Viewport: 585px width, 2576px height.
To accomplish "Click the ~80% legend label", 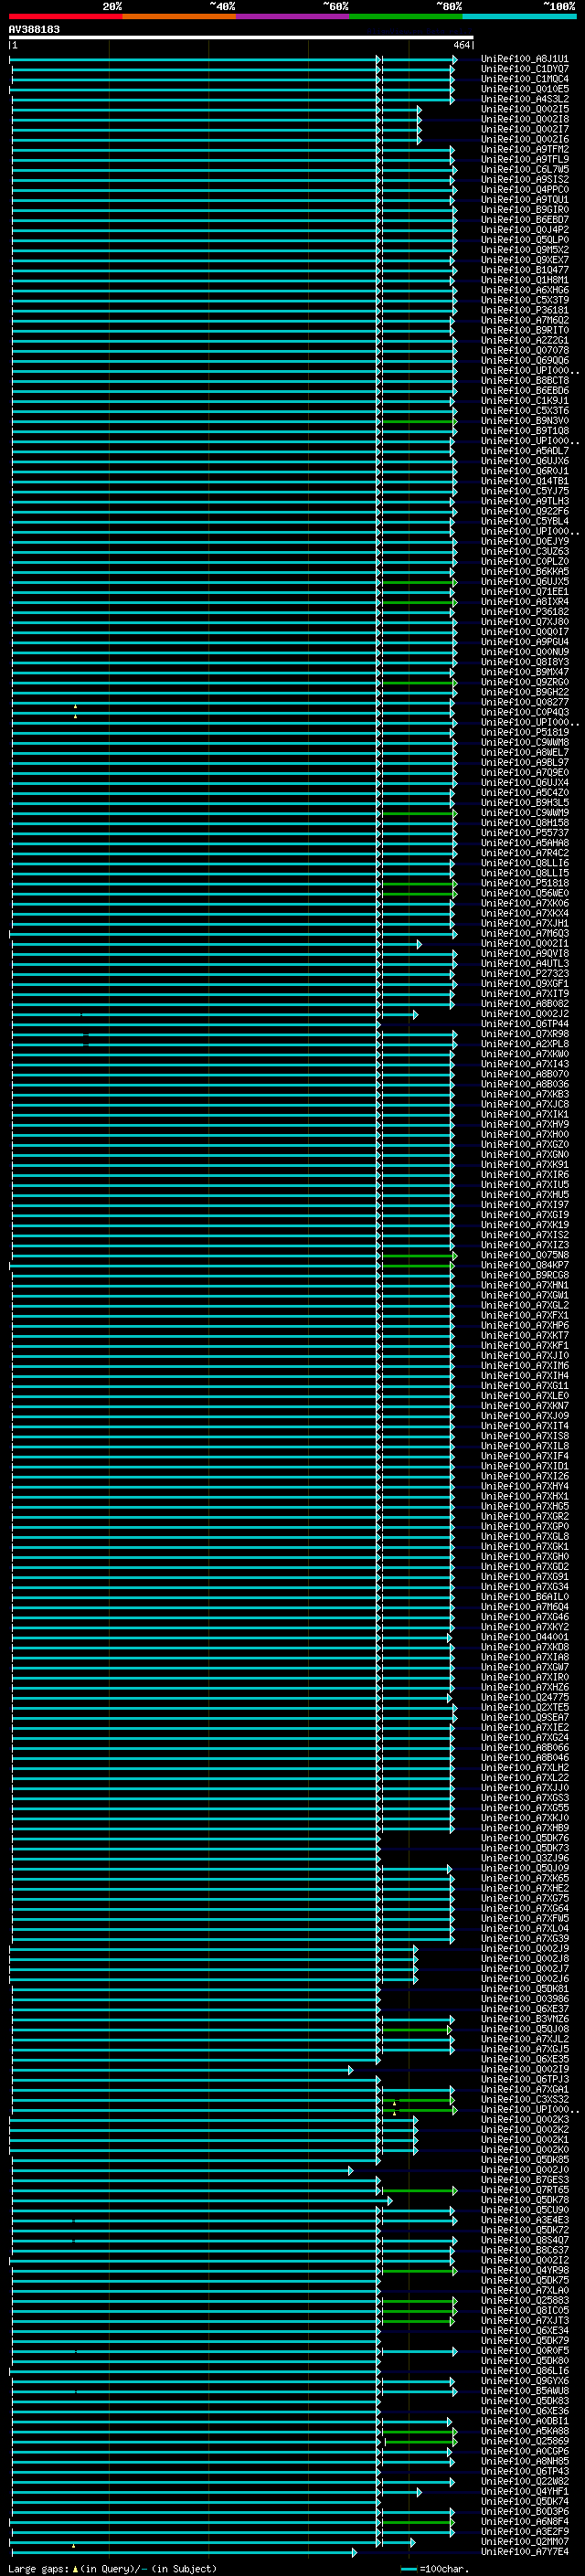I will 448,6.
